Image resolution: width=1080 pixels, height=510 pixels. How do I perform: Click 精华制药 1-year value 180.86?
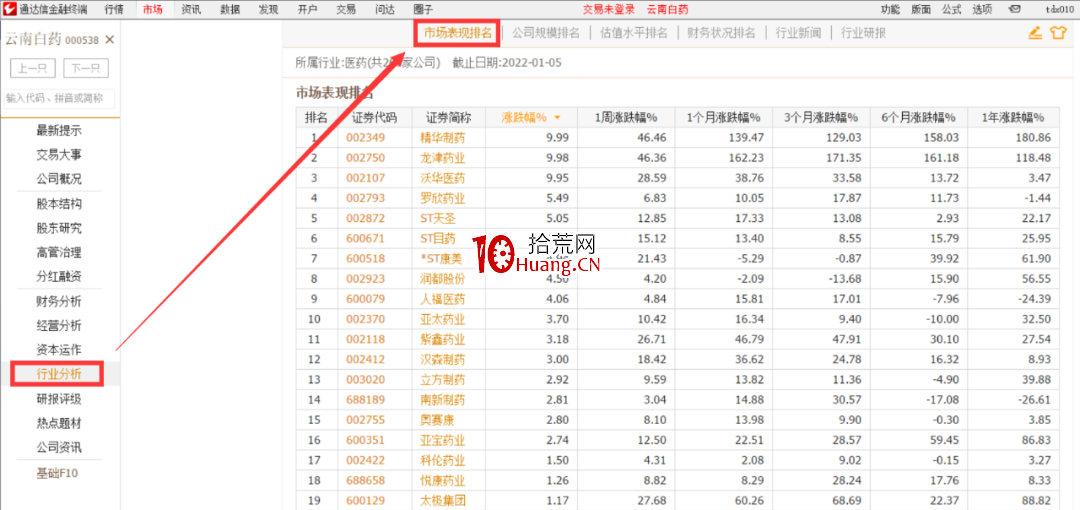point(1035,138)
